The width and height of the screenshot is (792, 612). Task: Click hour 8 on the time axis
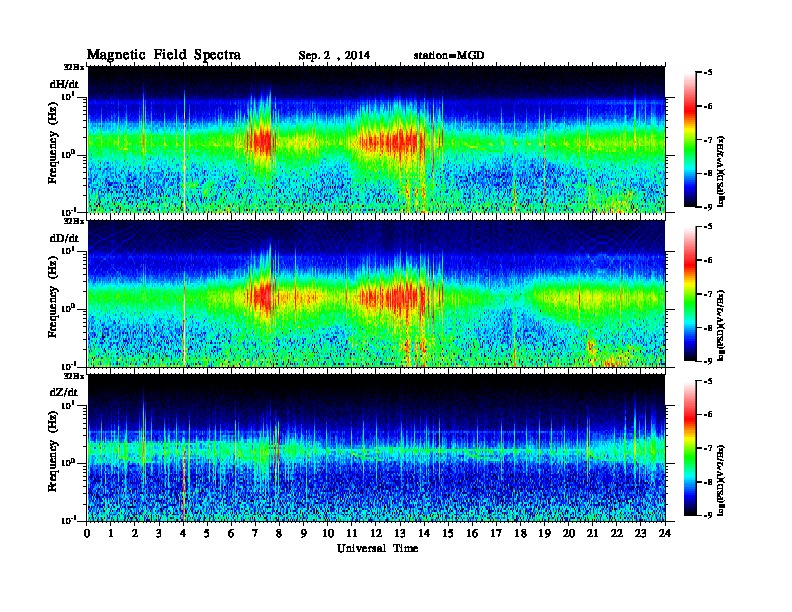pos(279,533)
